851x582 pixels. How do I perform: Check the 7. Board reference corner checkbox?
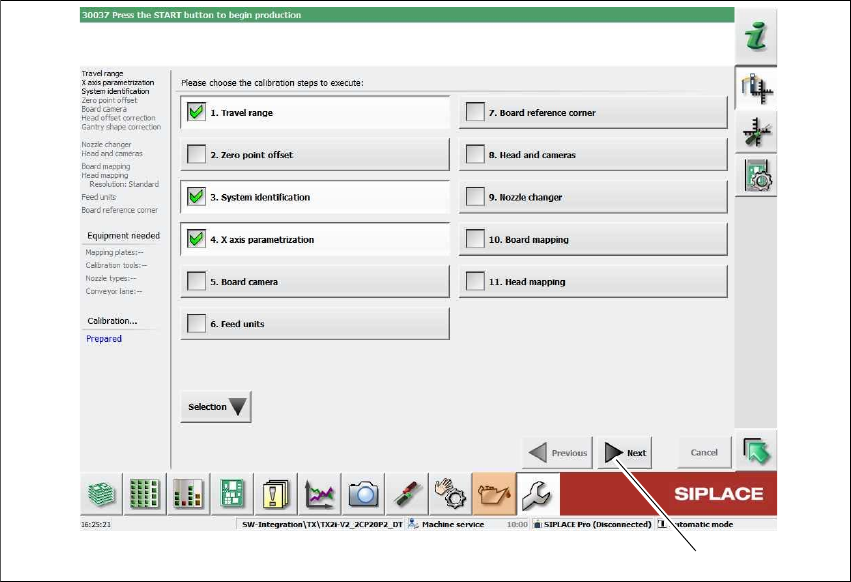475,112
